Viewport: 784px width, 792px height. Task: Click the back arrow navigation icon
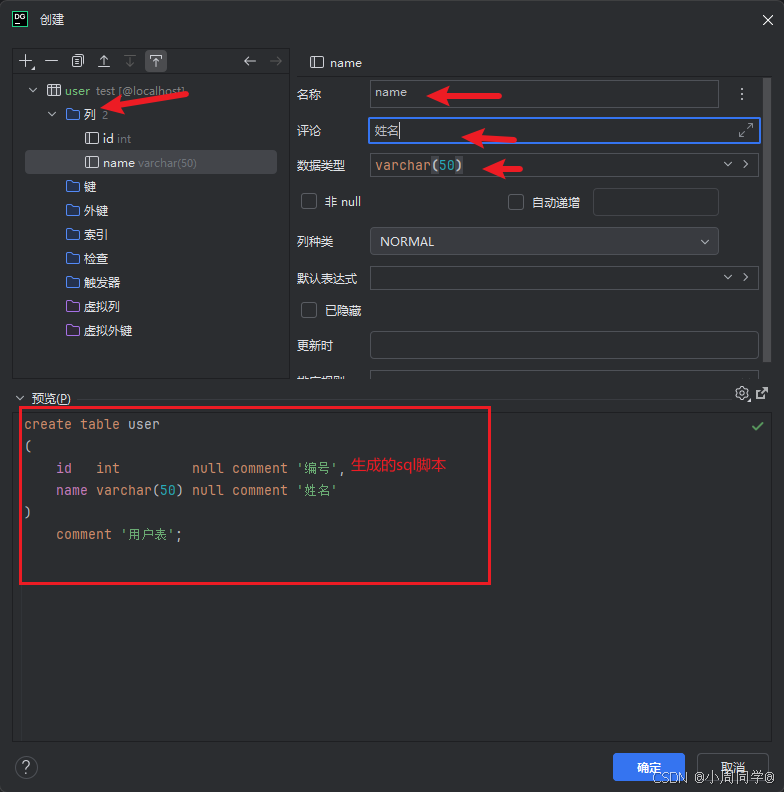pyautogui.click(x=250, y=61)
